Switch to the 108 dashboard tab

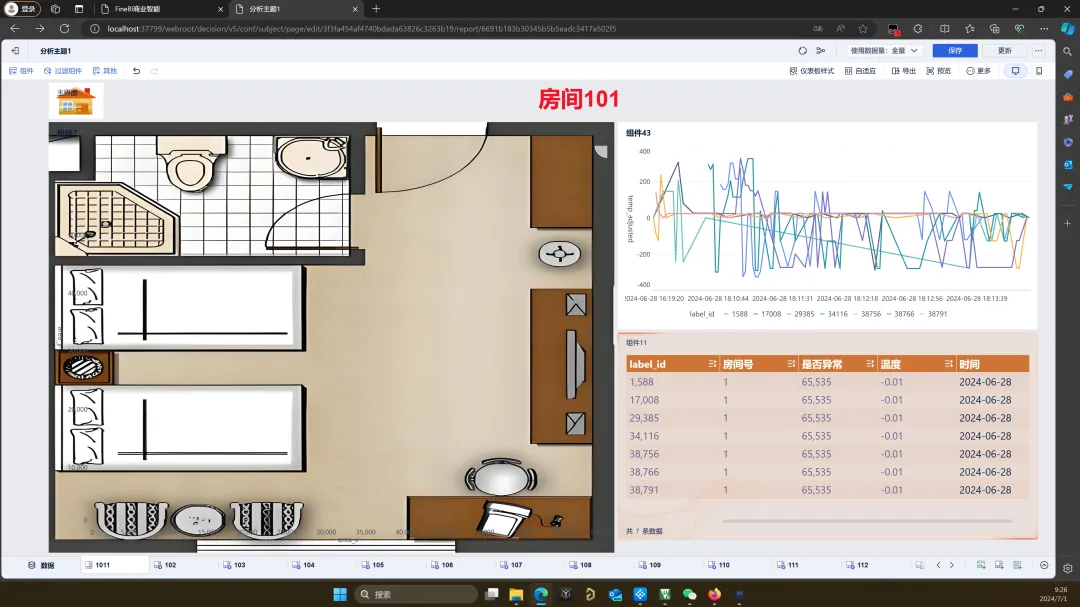[x=580, y=565]
